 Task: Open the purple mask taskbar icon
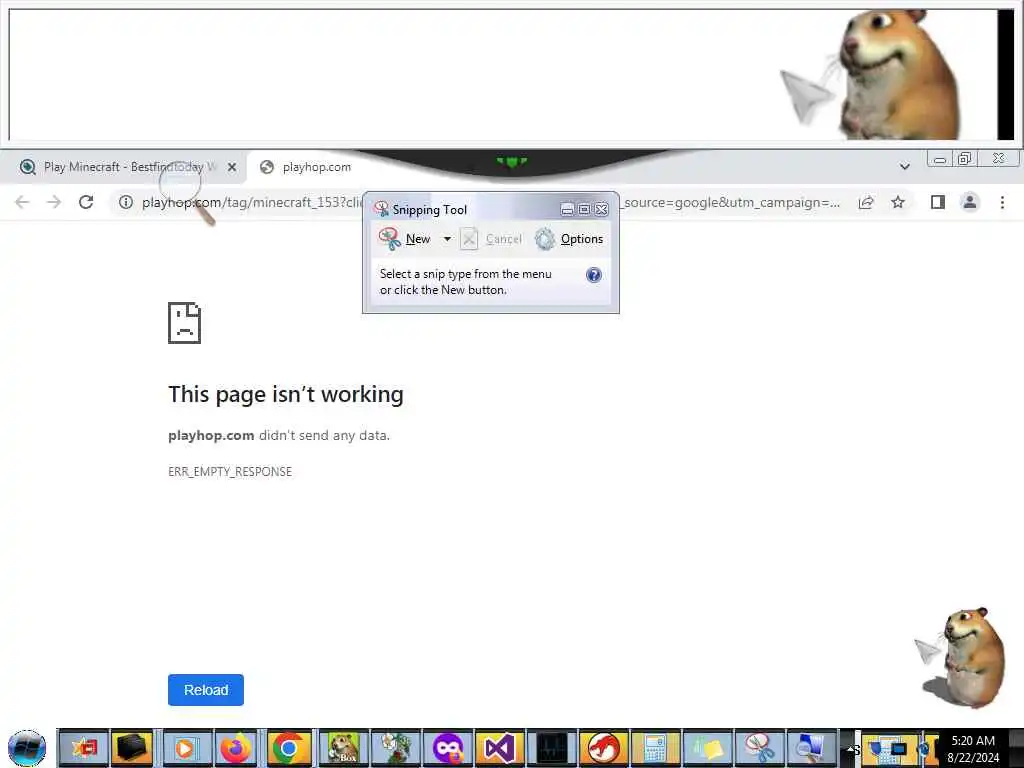447,748
